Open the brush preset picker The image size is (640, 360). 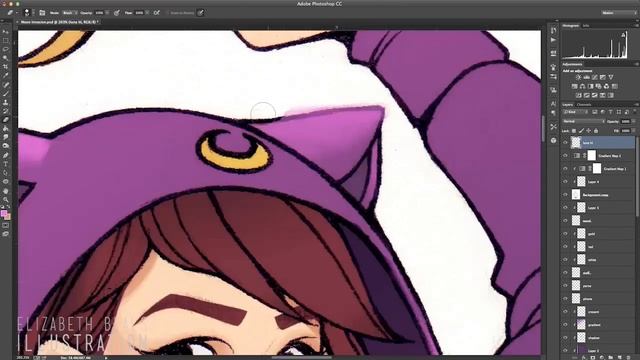[x=27, y=13]
